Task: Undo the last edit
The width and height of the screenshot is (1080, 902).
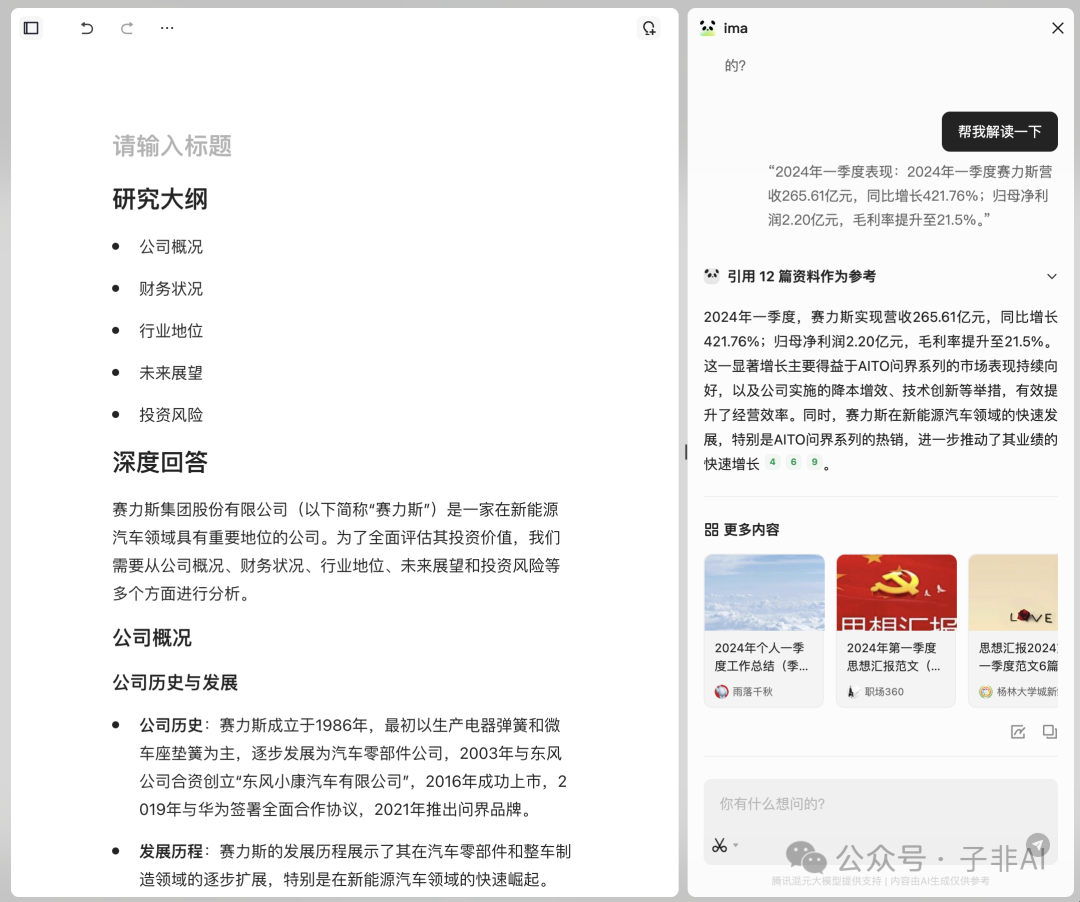Action: tap(87, 28)
